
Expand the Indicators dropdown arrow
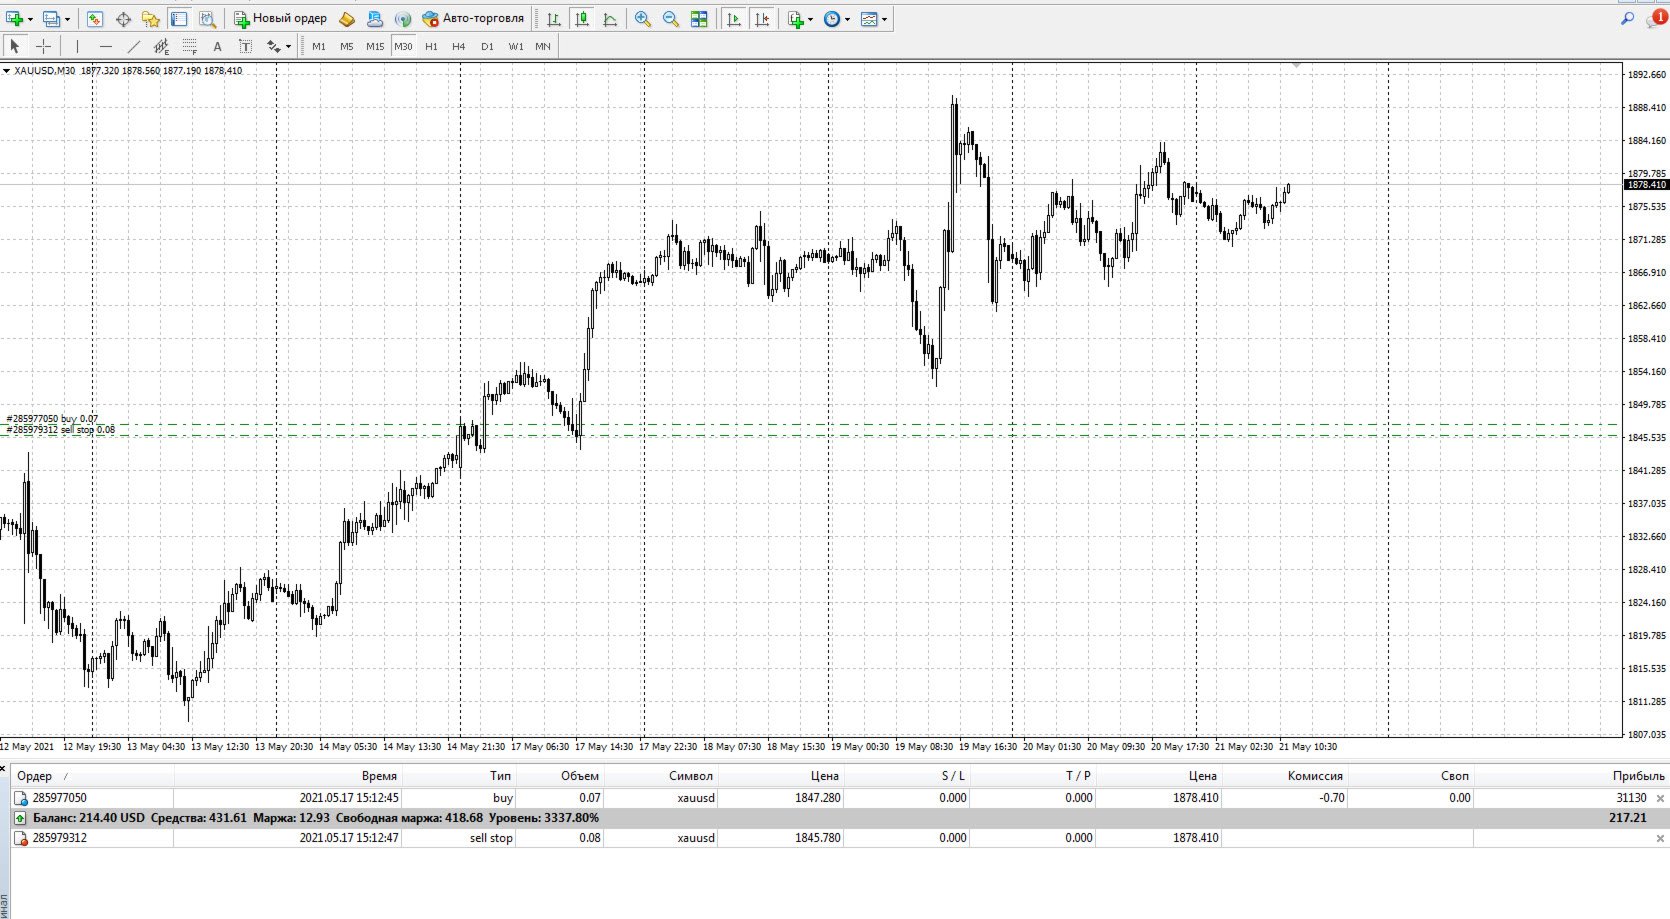pyautogui.click(x=810, y=19)
